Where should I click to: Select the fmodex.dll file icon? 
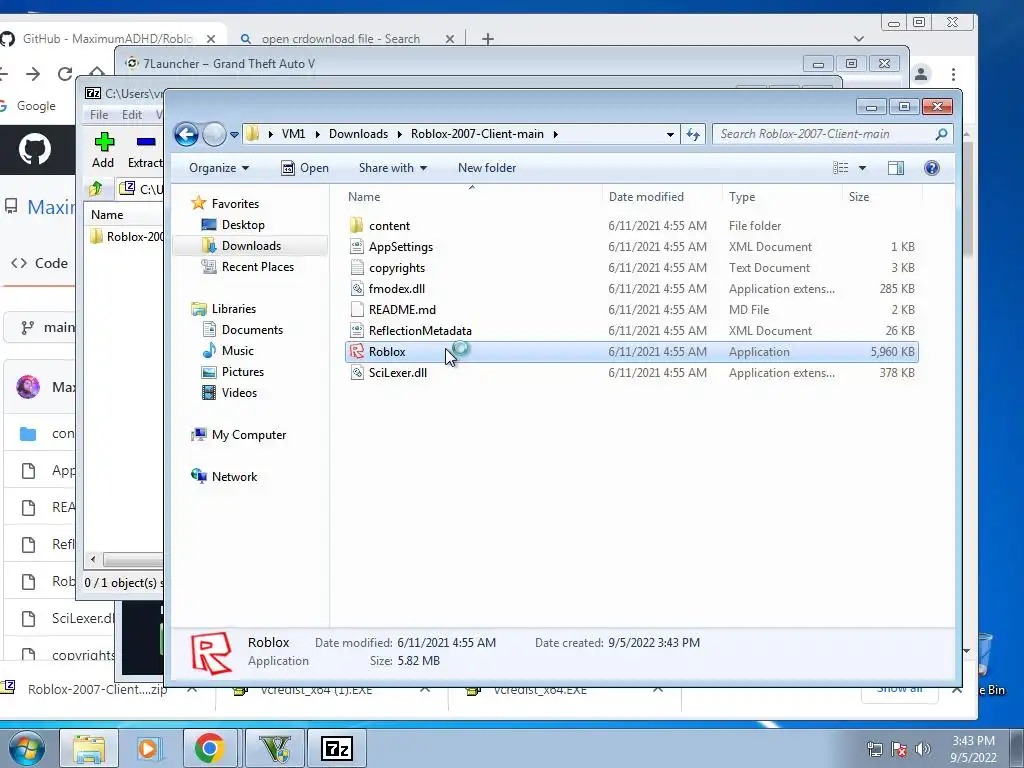357,288
